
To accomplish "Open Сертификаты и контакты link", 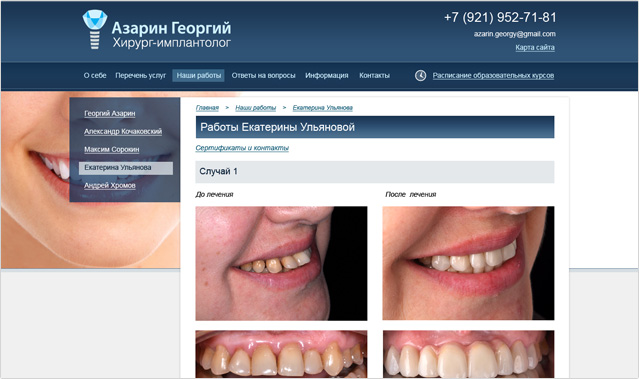I will point(242,148).
